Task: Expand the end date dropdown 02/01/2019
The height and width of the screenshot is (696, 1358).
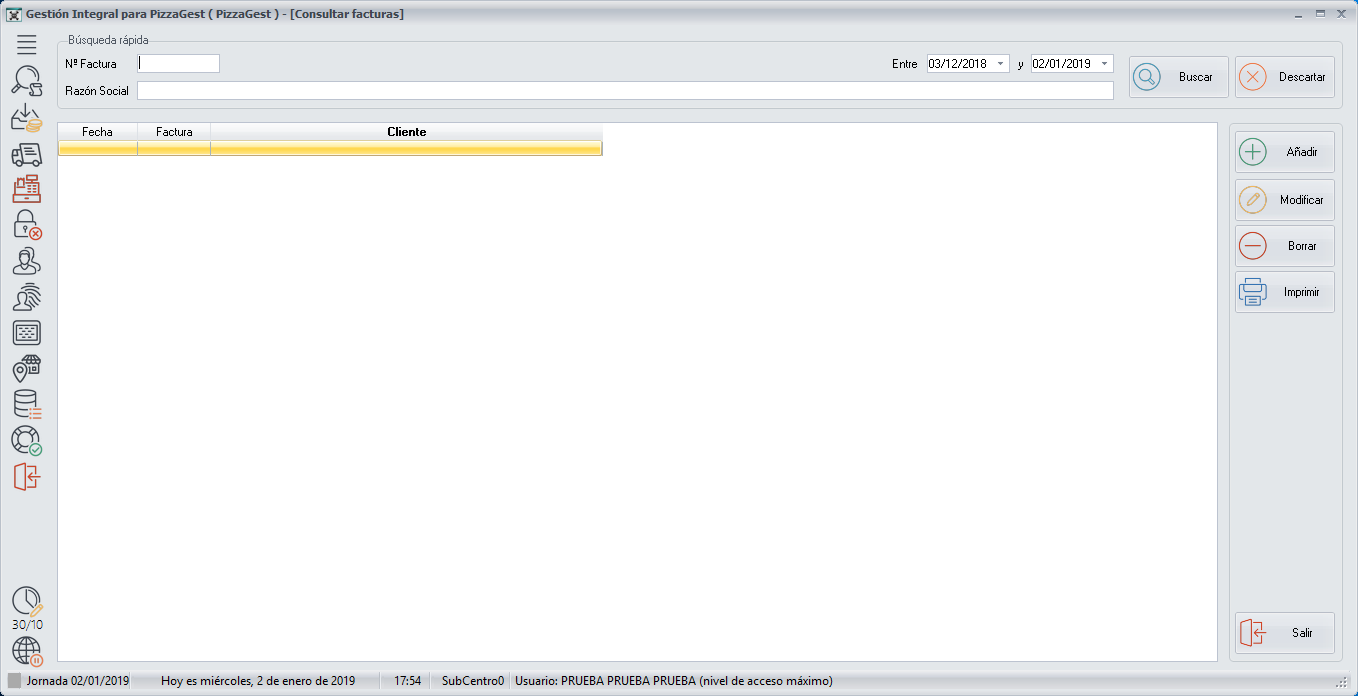Action: [1105, 64]
